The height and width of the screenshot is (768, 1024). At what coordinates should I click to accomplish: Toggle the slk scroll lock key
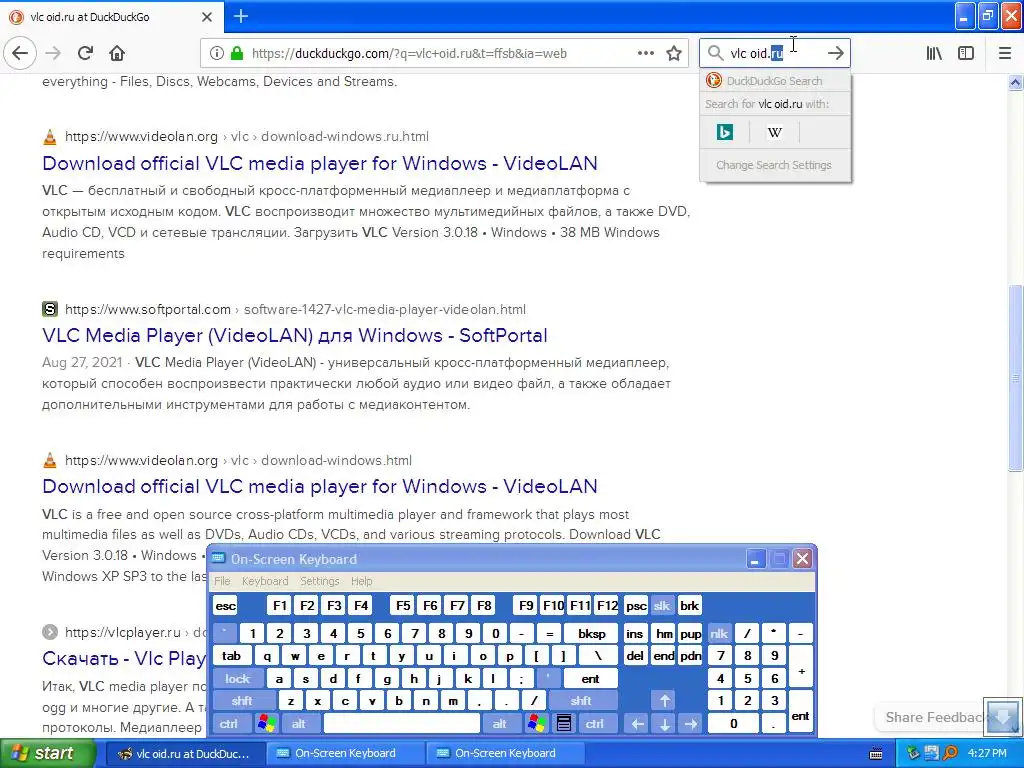coord(662,606)
